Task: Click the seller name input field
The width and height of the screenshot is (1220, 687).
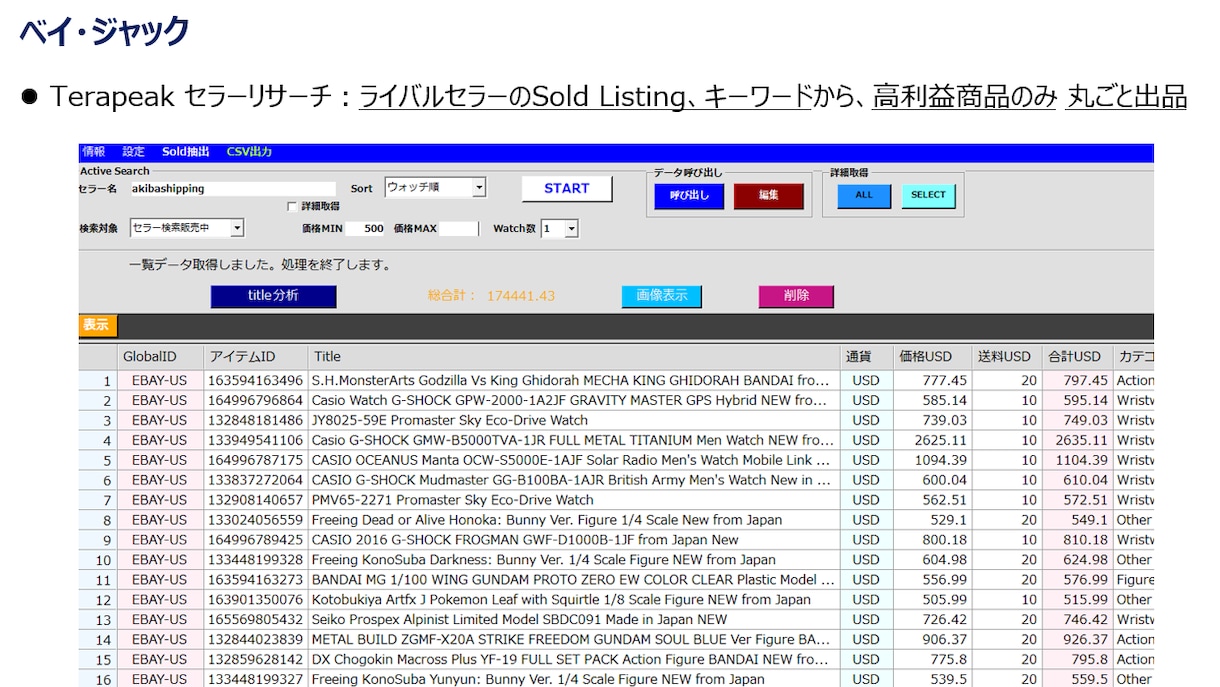Action: click(x=232, y=188)
